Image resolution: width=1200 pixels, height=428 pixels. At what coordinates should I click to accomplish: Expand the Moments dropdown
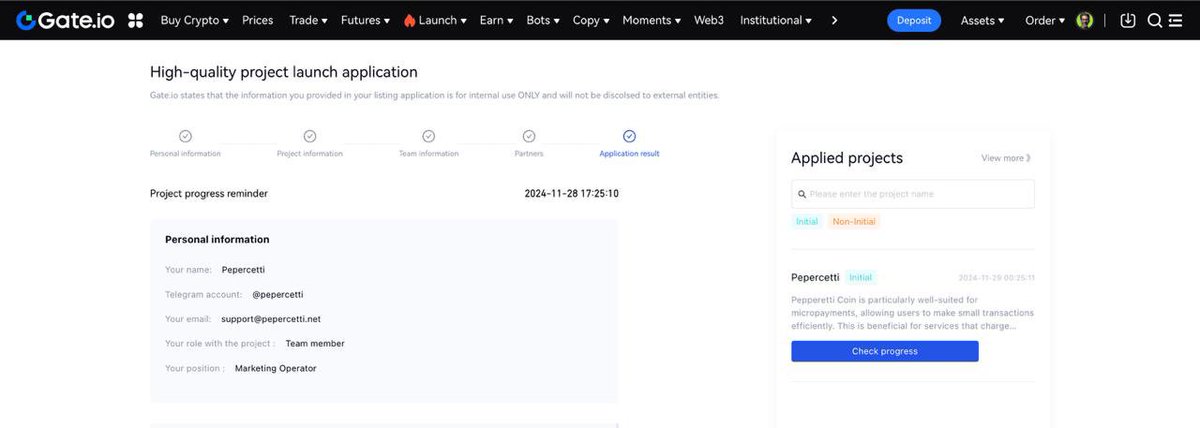651,20
